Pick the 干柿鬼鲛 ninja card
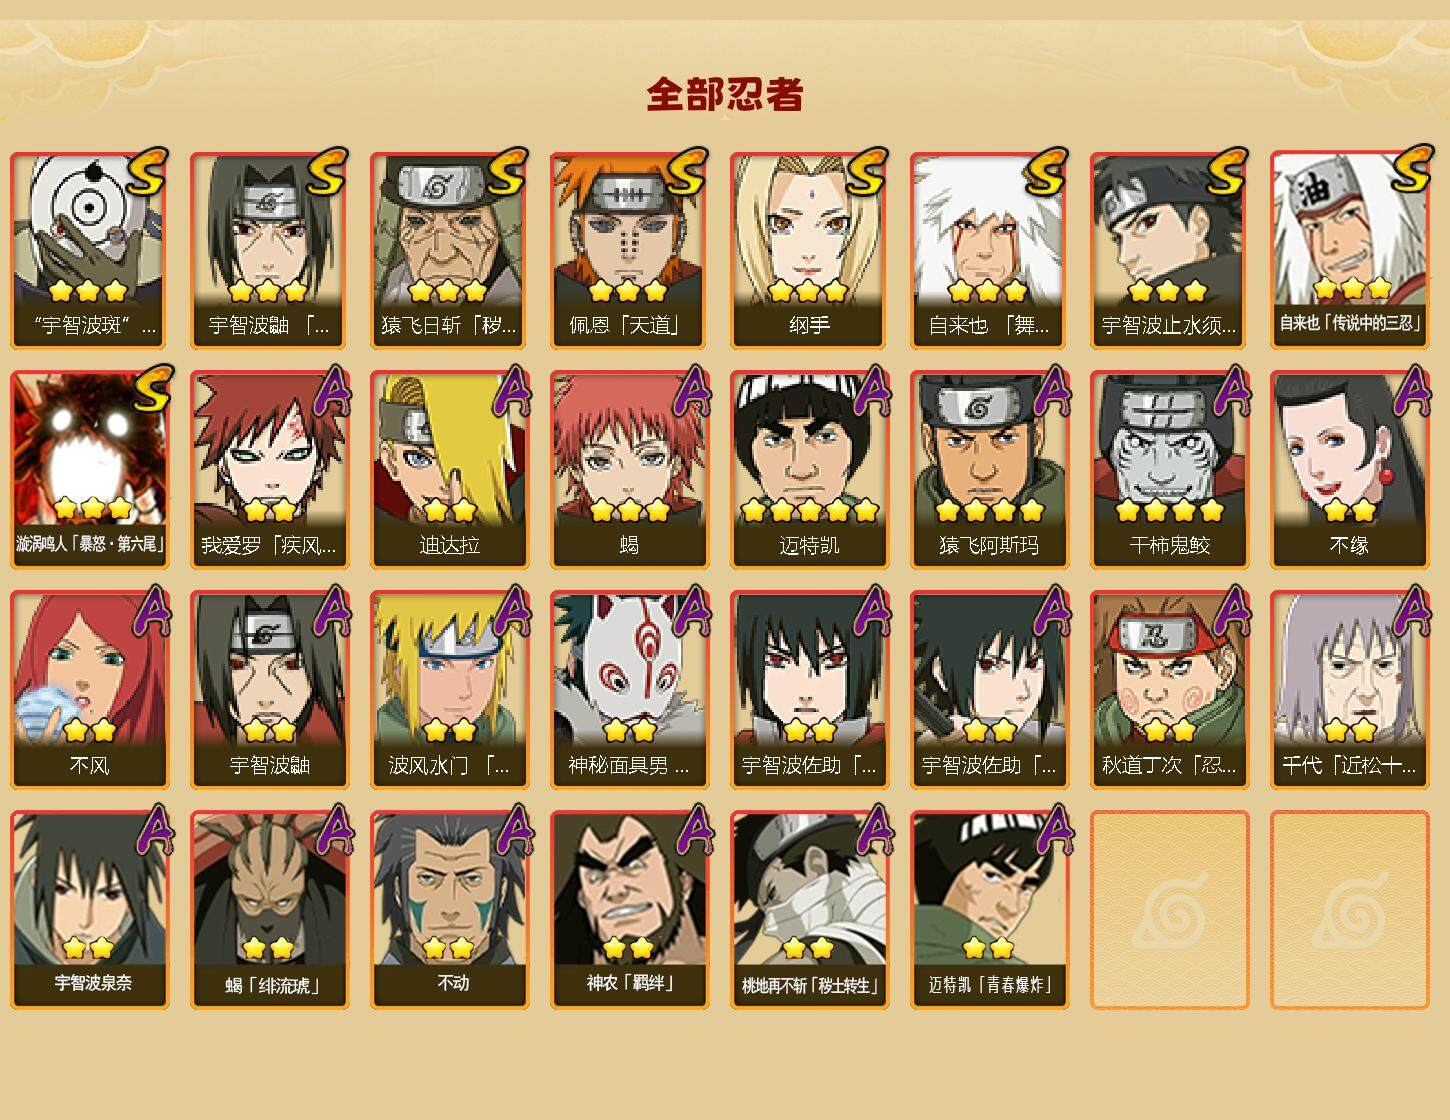This screenshot has width=1450, height=1120. [x=1169, y=470]
